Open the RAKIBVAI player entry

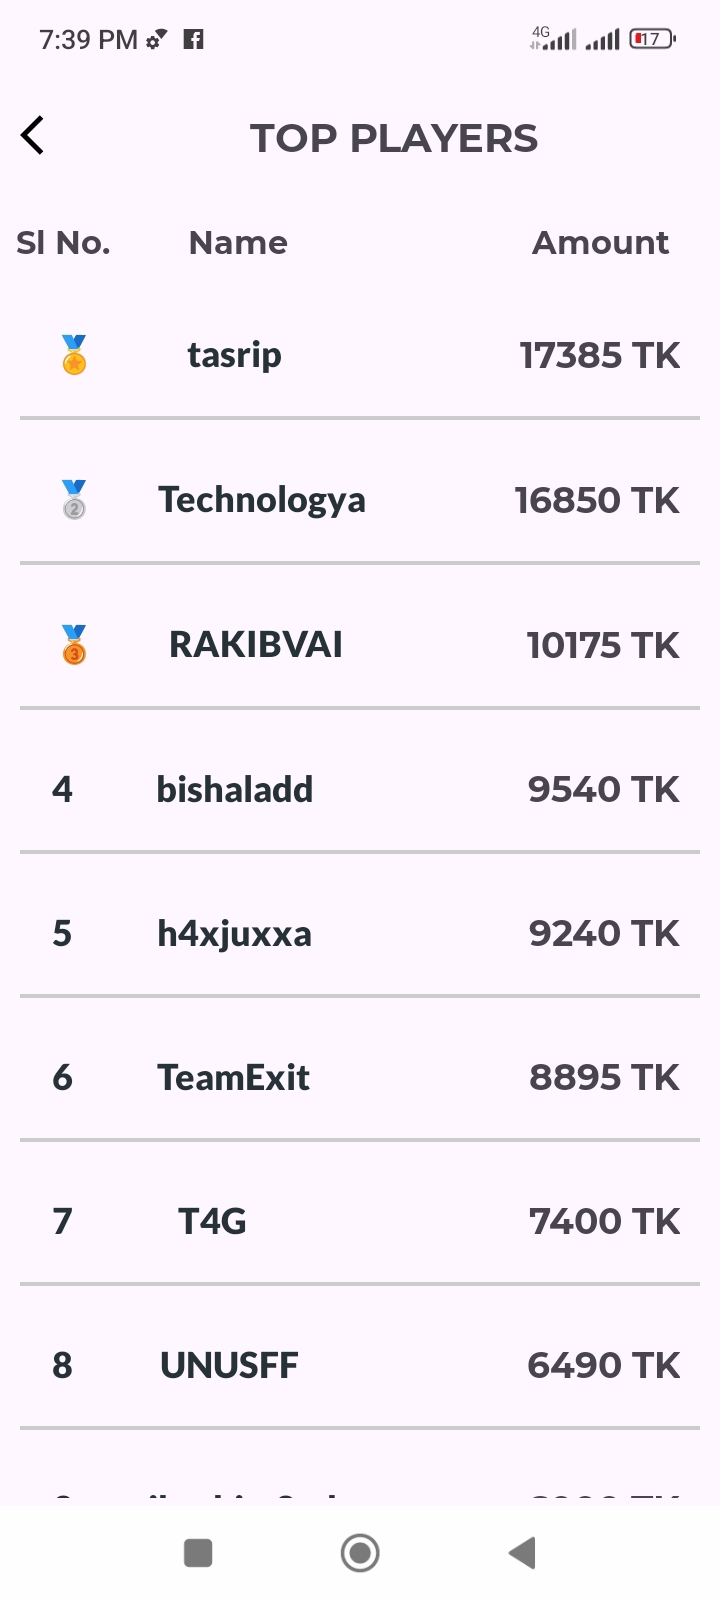click(256, 645)
